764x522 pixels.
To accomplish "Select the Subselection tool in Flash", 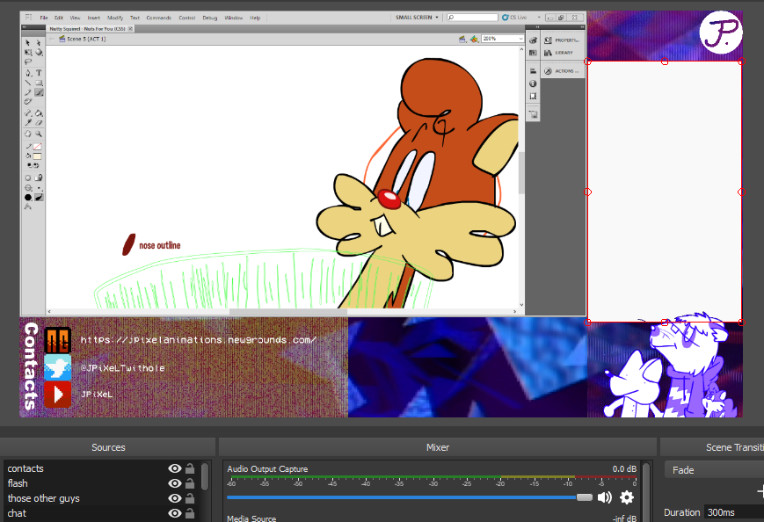I will click(x=39, y=43).
